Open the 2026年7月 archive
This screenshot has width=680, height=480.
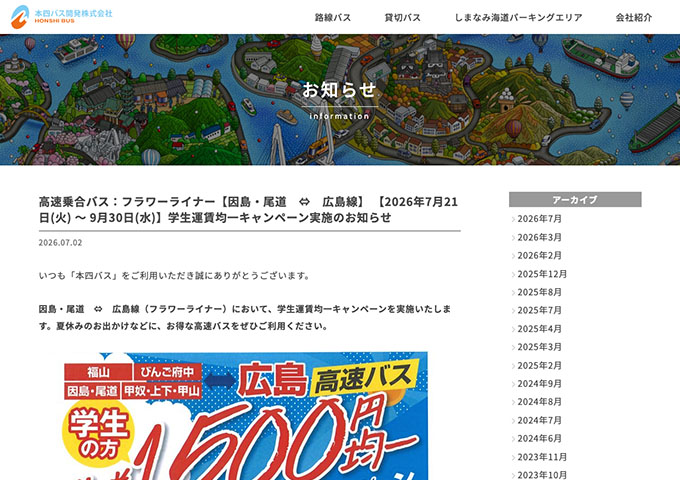[539, 219]
